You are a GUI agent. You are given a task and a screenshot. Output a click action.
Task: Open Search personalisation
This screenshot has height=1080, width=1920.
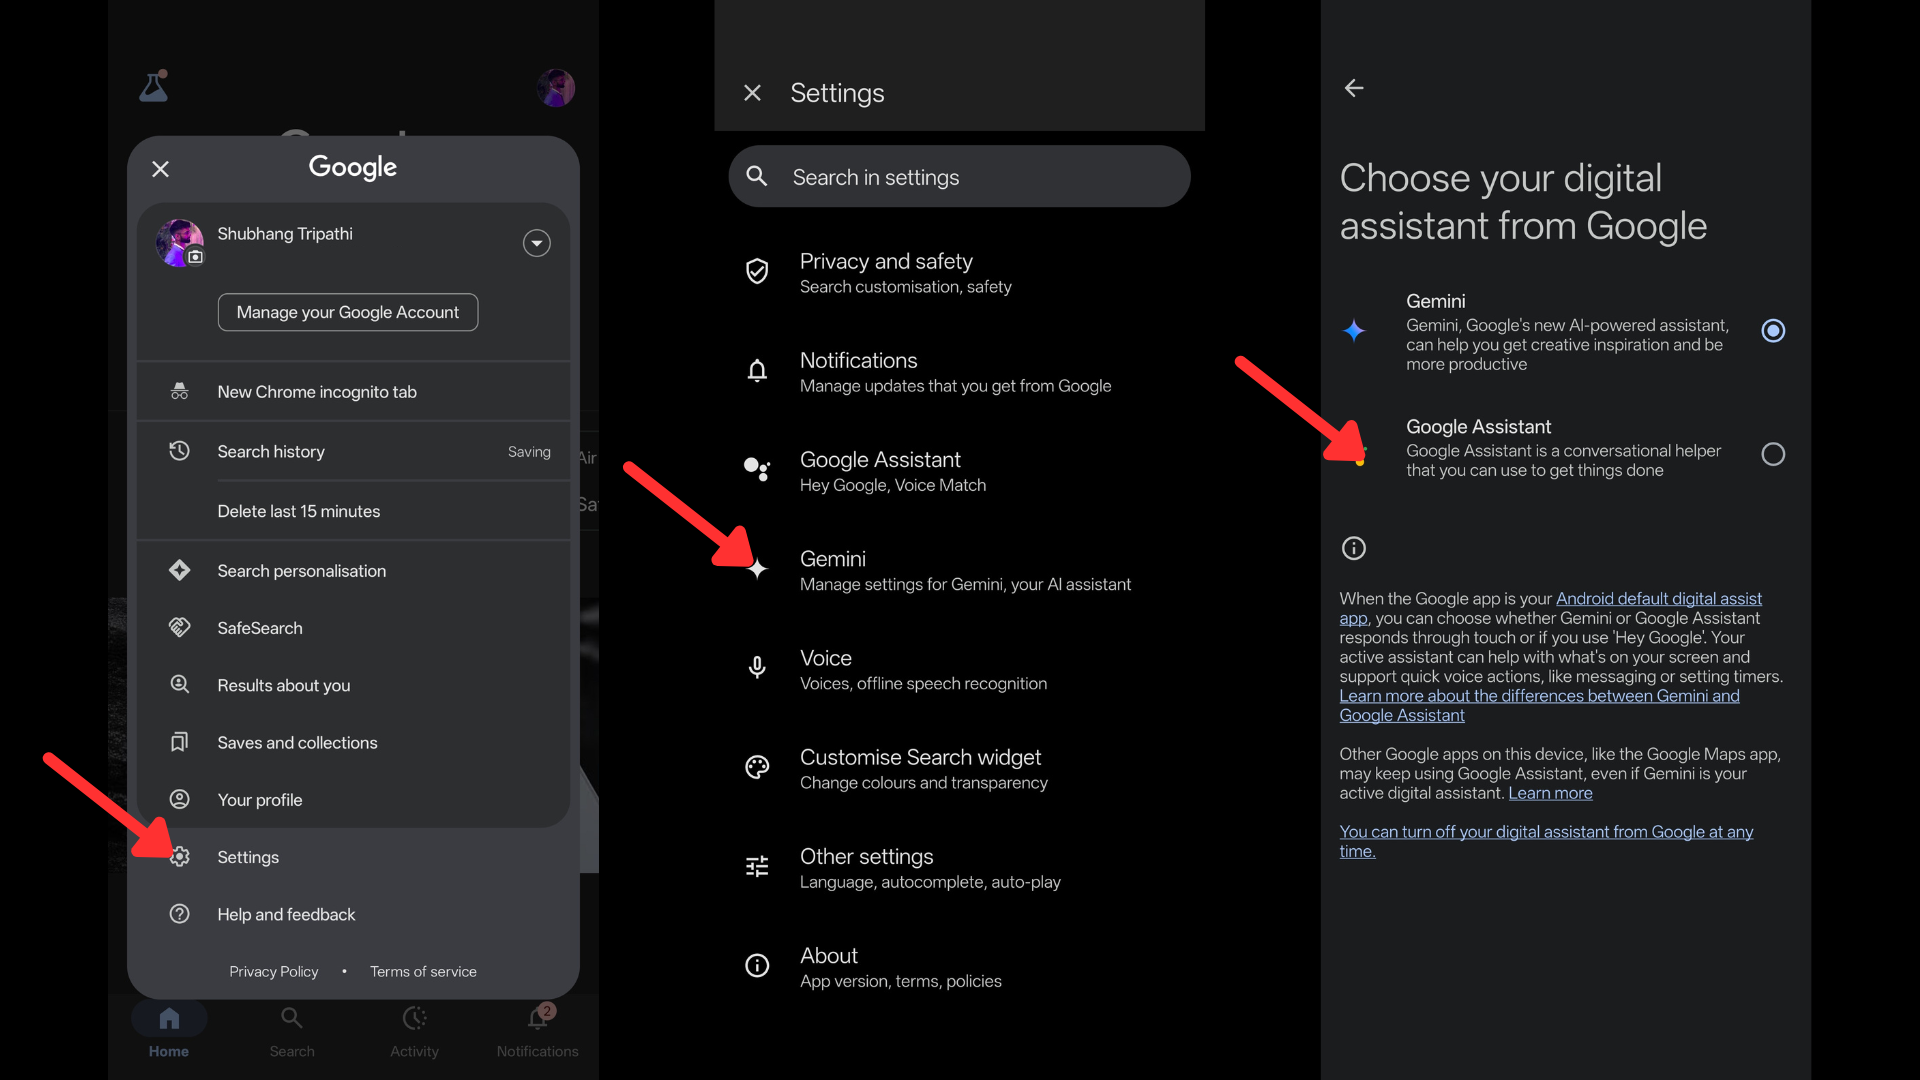353,571
